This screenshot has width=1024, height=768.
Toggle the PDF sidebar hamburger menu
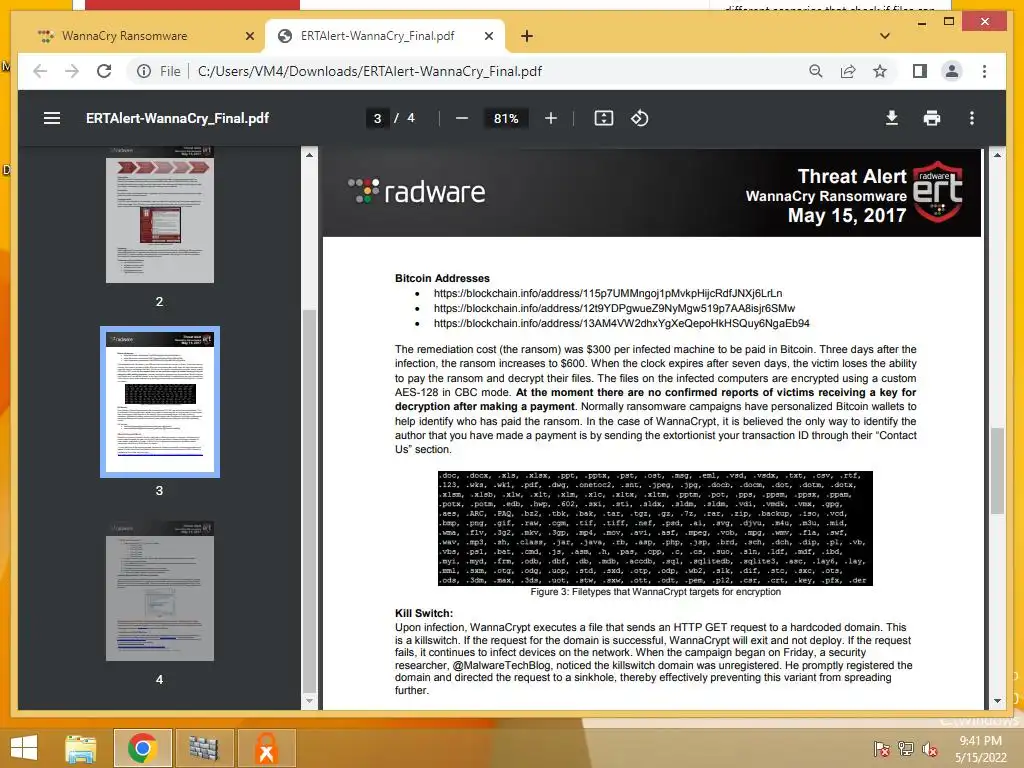click(52, 118)
